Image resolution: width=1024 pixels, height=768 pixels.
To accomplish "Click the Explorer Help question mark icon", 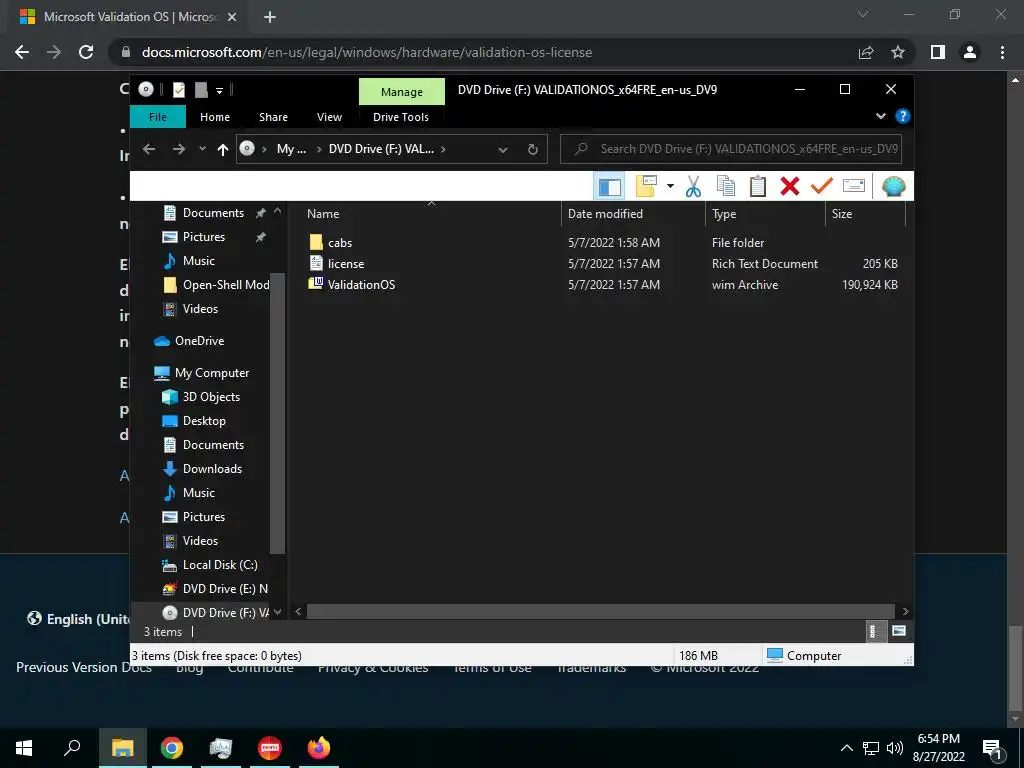I will [903, 116].
